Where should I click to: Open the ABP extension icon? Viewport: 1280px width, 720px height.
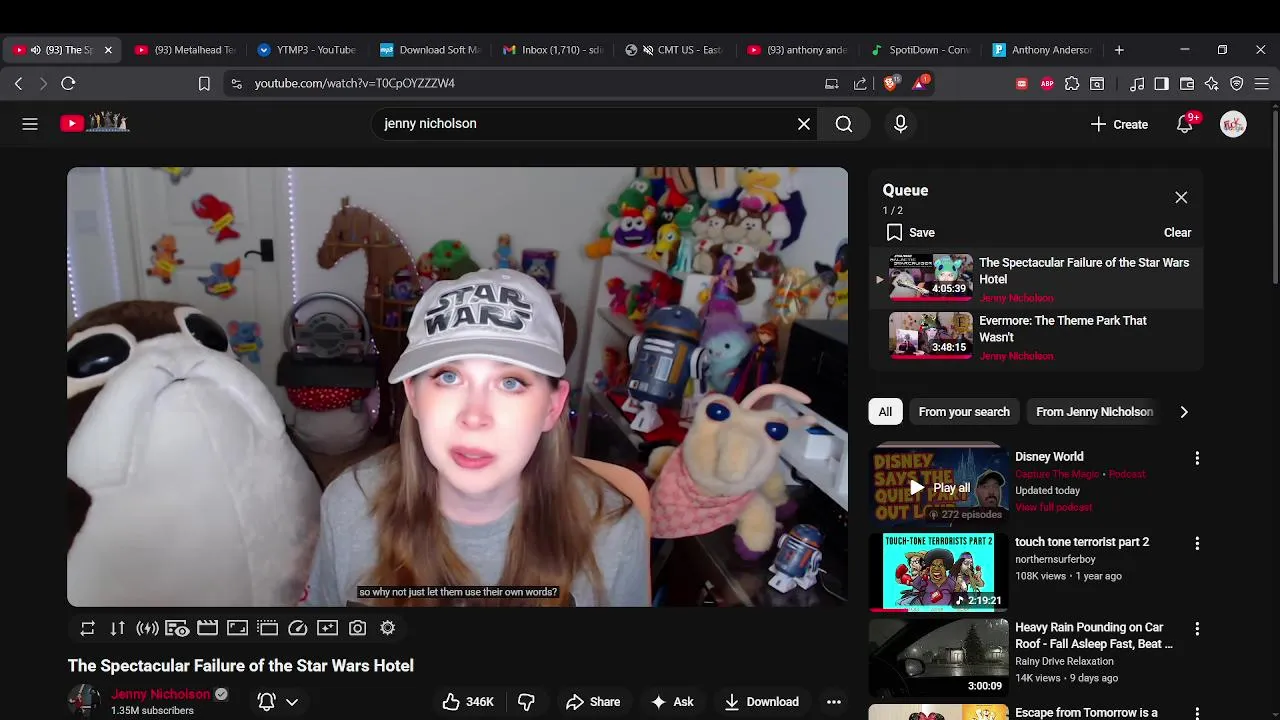[x=1047, y=84]
